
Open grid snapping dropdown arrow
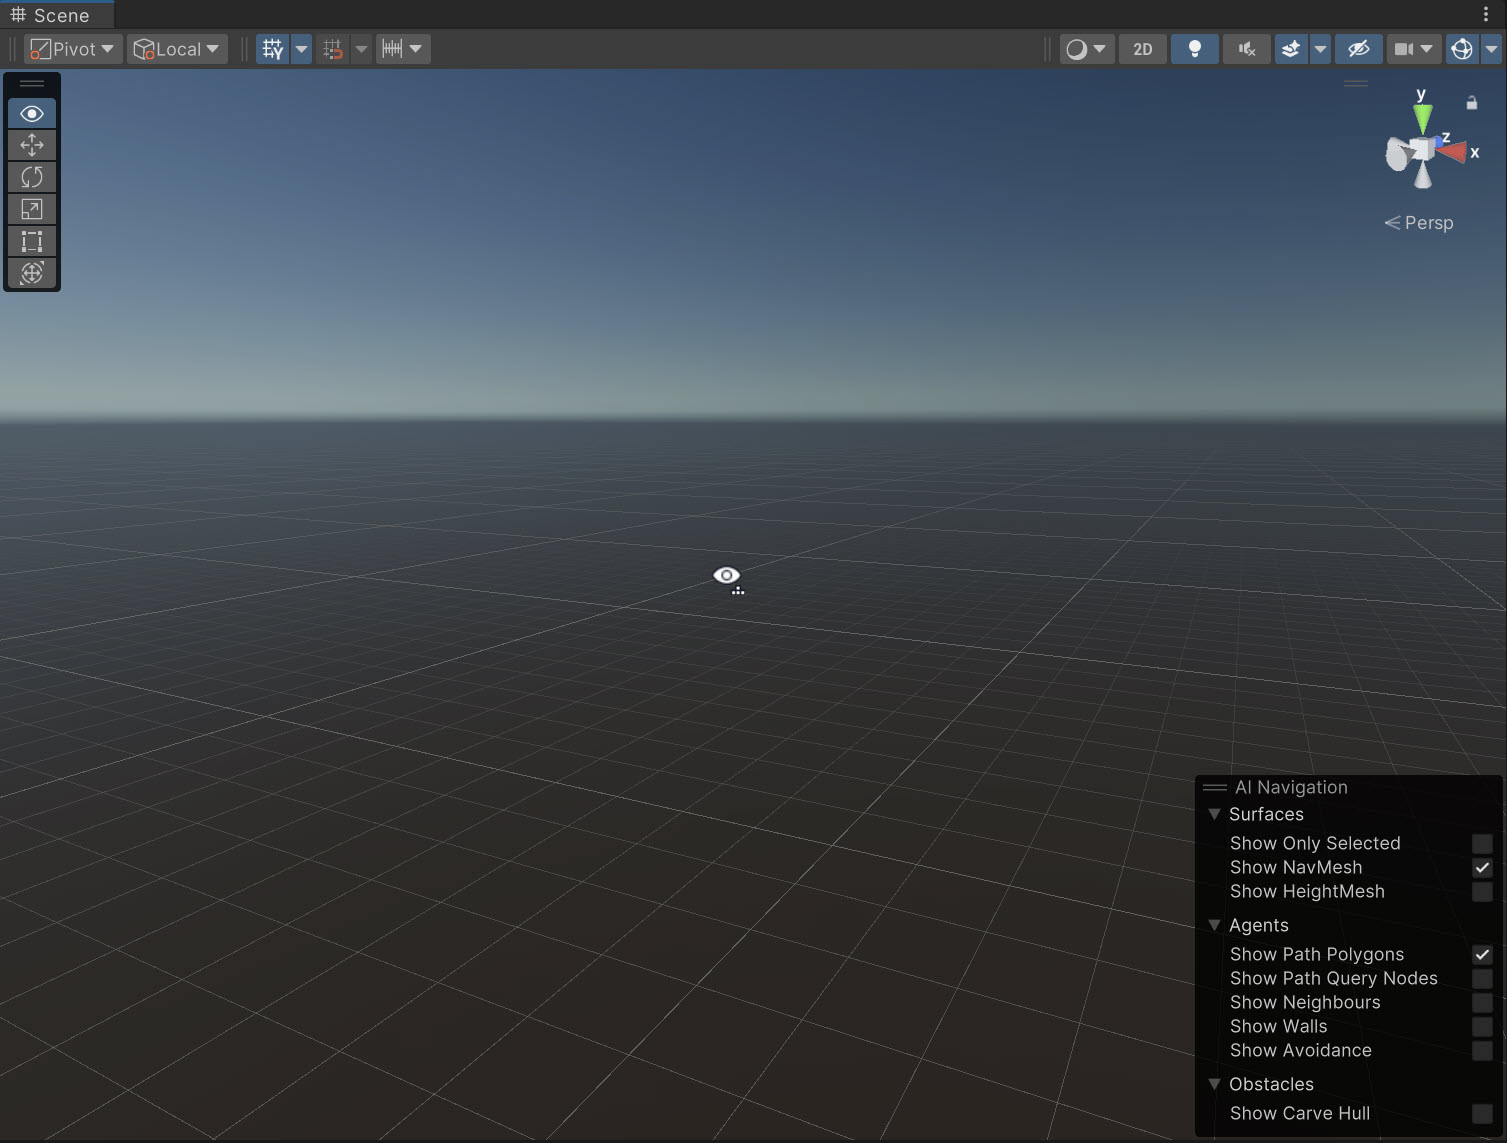click(361, 49)
